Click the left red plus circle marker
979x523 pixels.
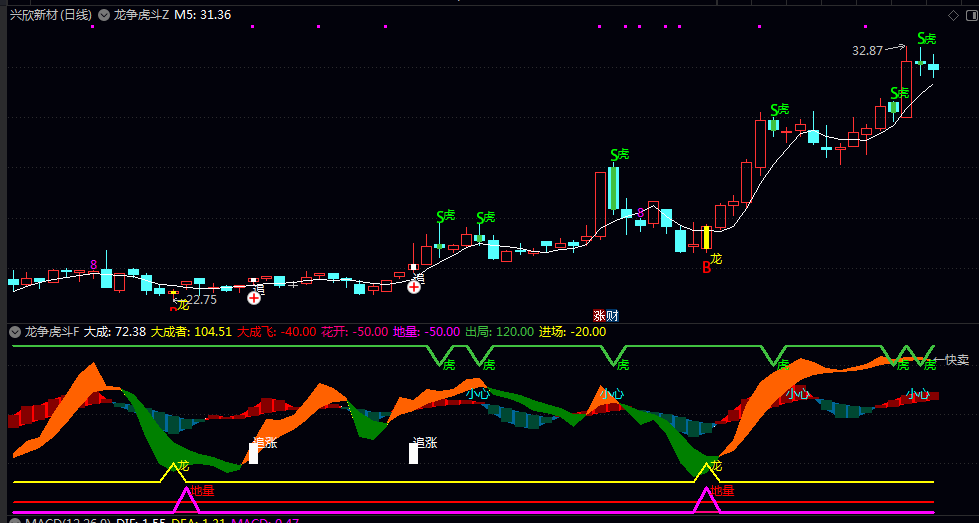(255, 297)
